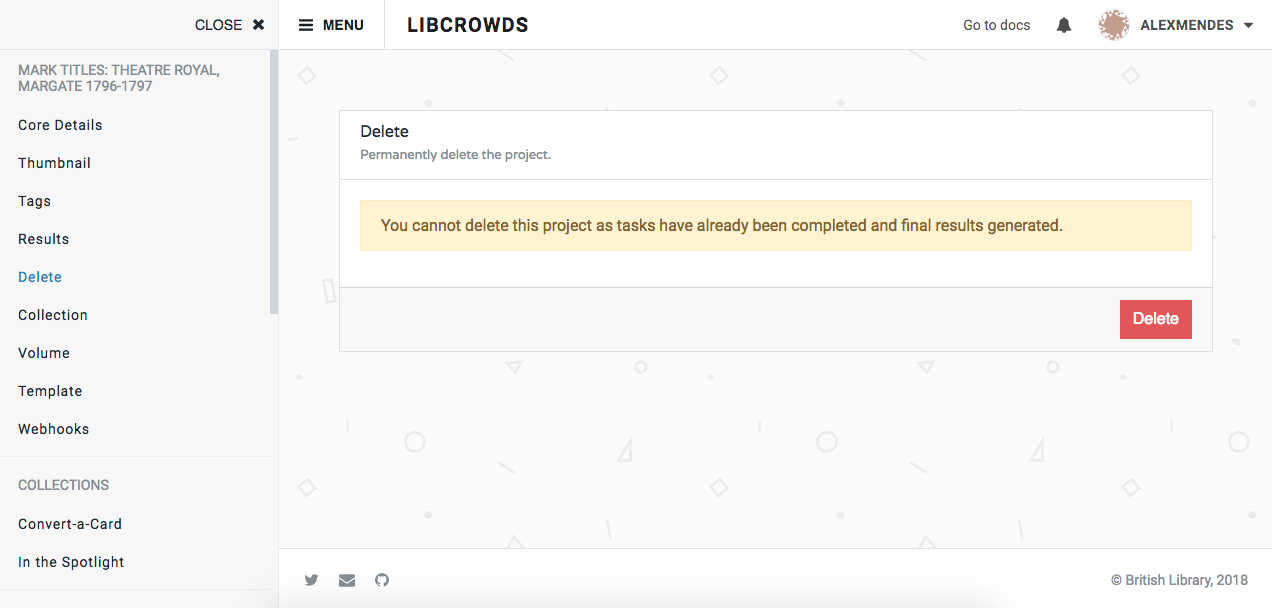
Task: Click the Twitter icon in footer
Action: click(311, 580)
